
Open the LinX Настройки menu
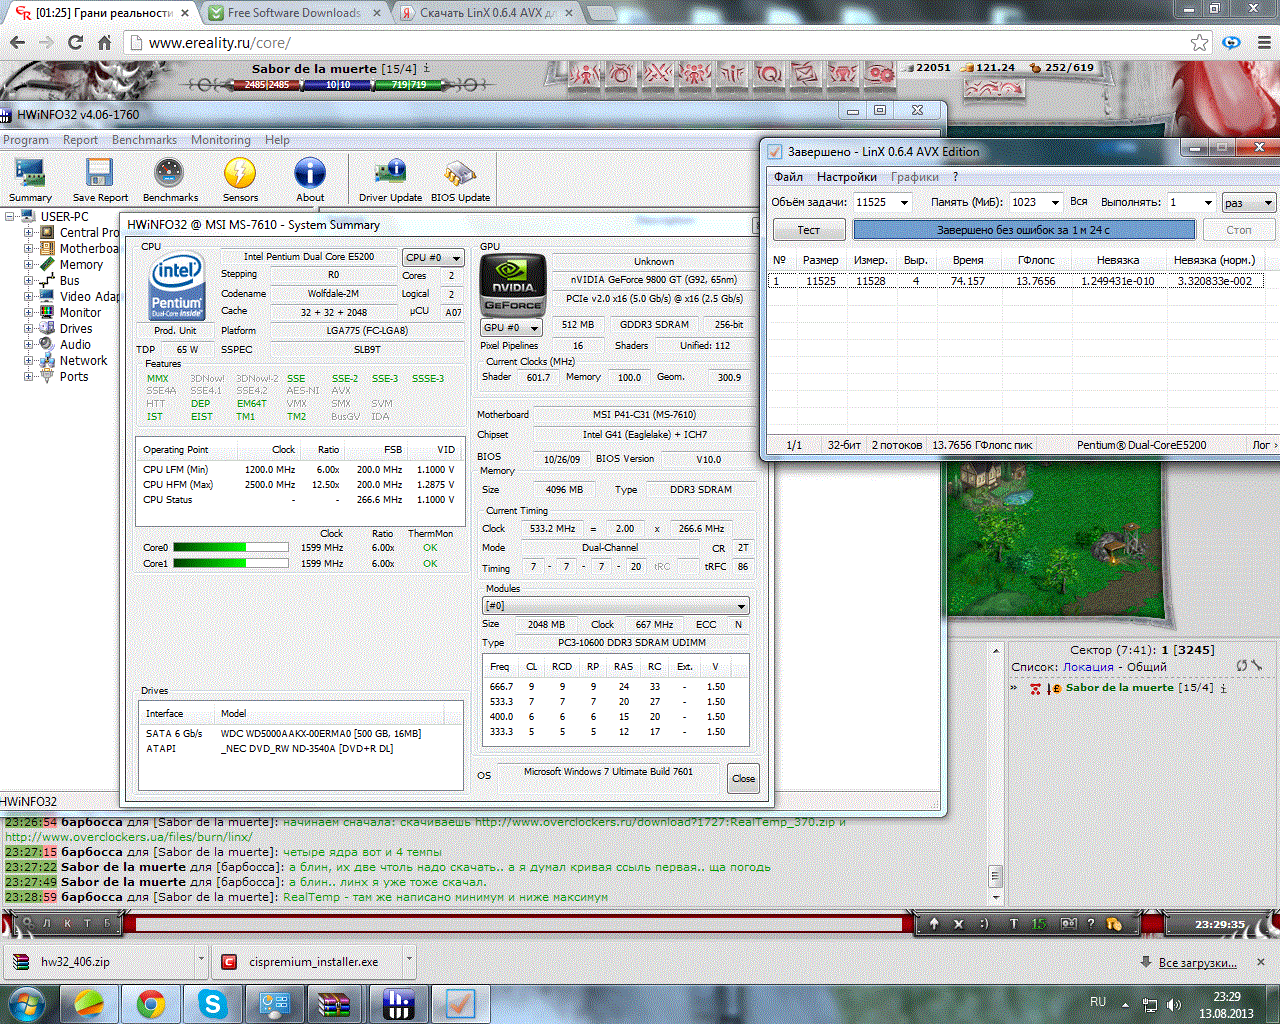coord(847,177)
